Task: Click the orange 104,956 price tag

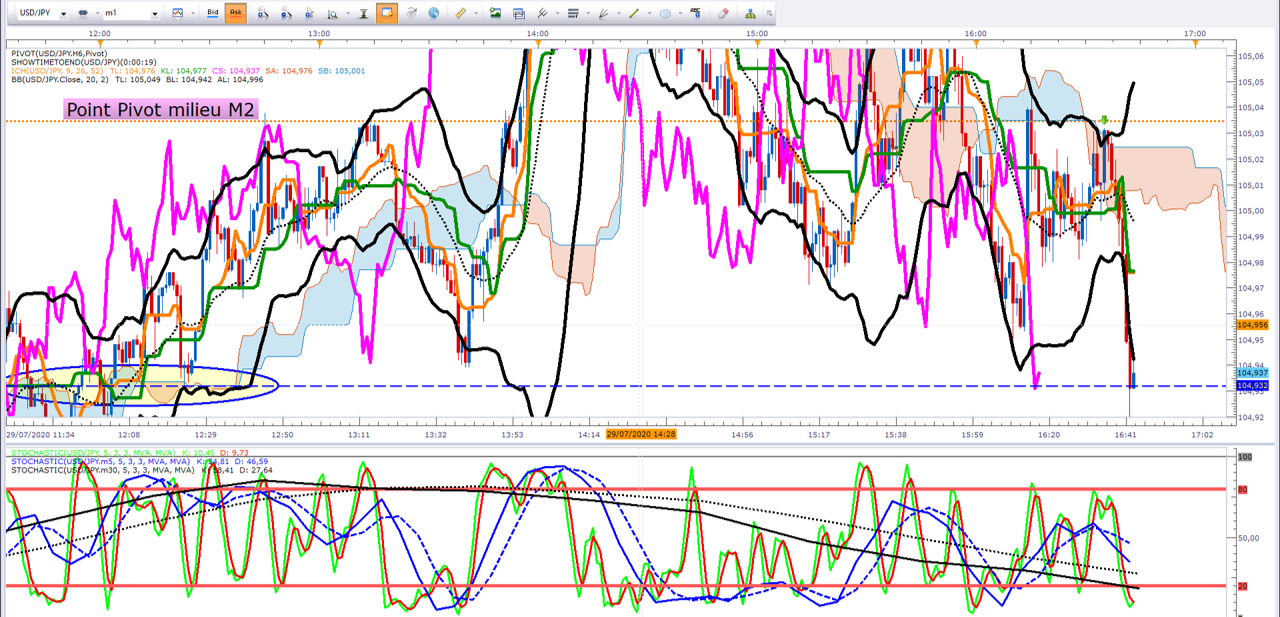Action: click(x=1252, y=325)
